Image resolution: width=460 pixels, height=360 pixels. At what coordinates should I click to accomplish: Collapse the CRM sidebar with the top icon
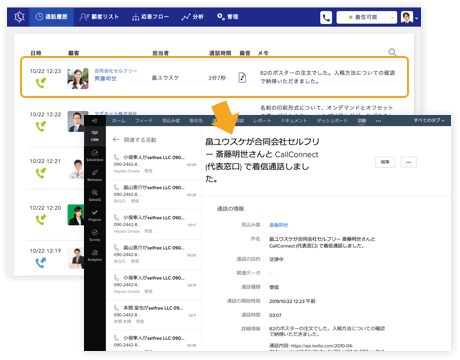[x=95, y=121]
